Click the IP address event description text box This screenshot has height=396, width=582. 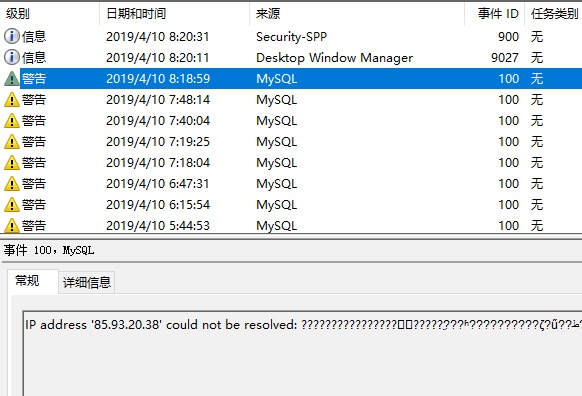(302, 353)
